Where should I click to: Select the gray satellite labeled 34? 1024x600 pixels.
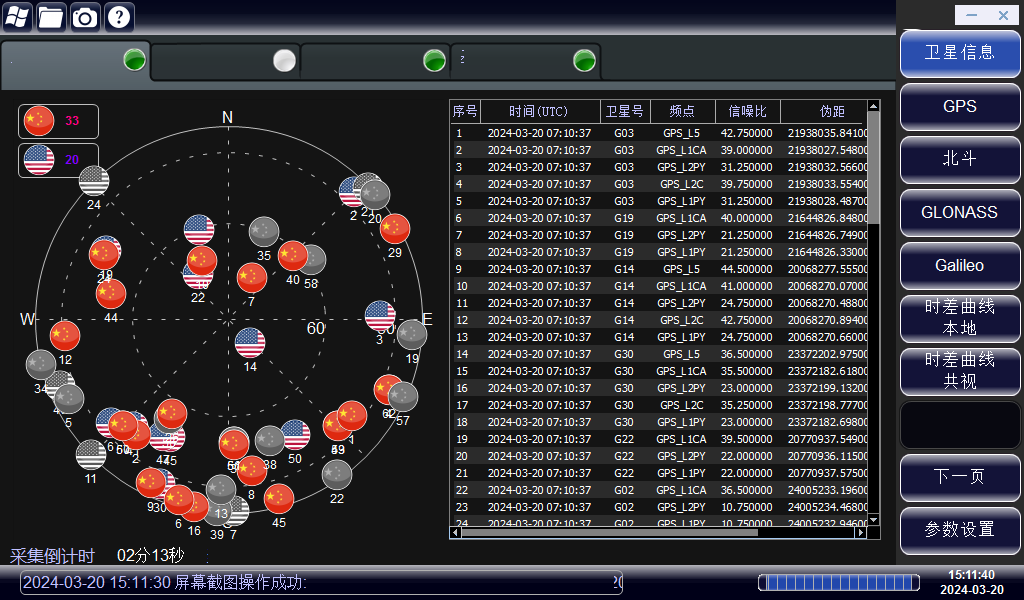click(40, 364)
